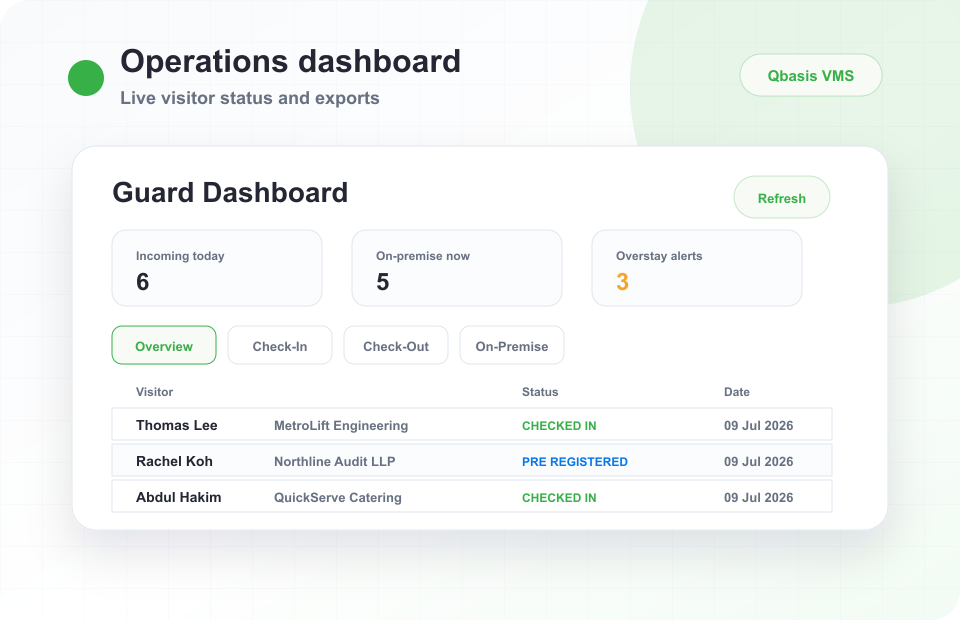Click the Qbasis VMS pill button
The width and height of the screenshot is (960, 620).
click(811, 75)
